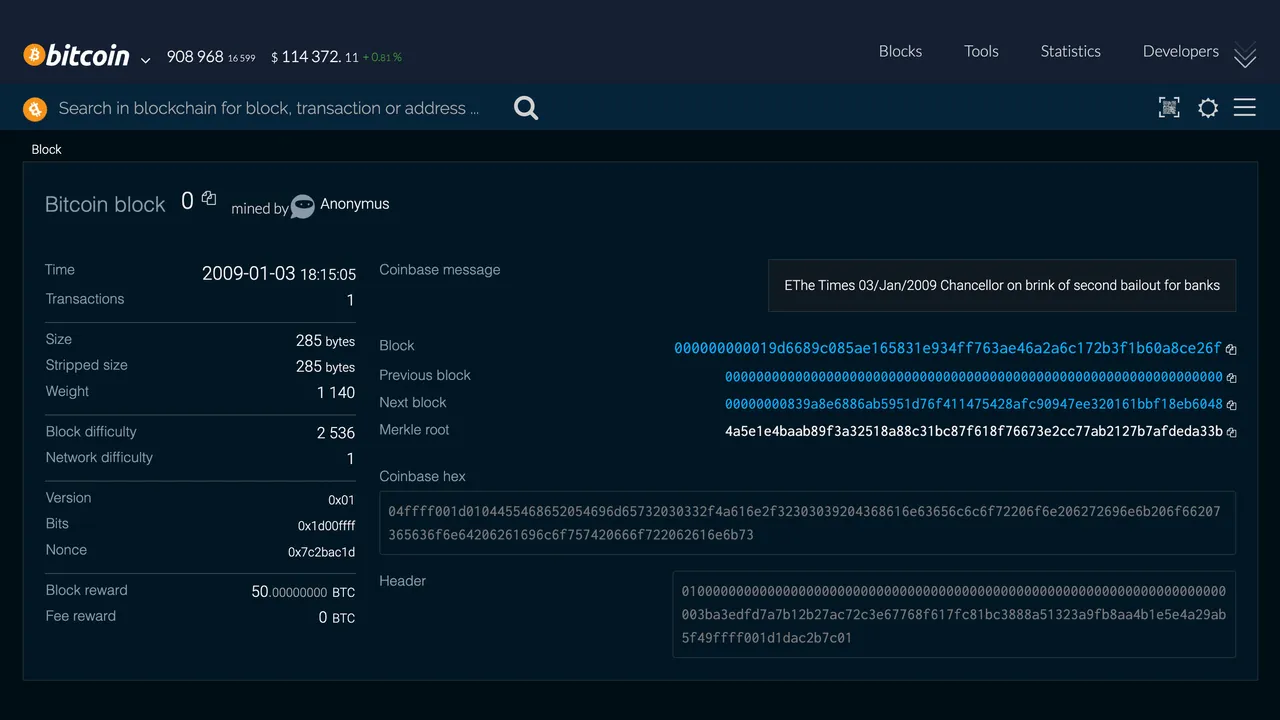Click the price change +0.81 %

pyautogui.click(x=382, y=58)
